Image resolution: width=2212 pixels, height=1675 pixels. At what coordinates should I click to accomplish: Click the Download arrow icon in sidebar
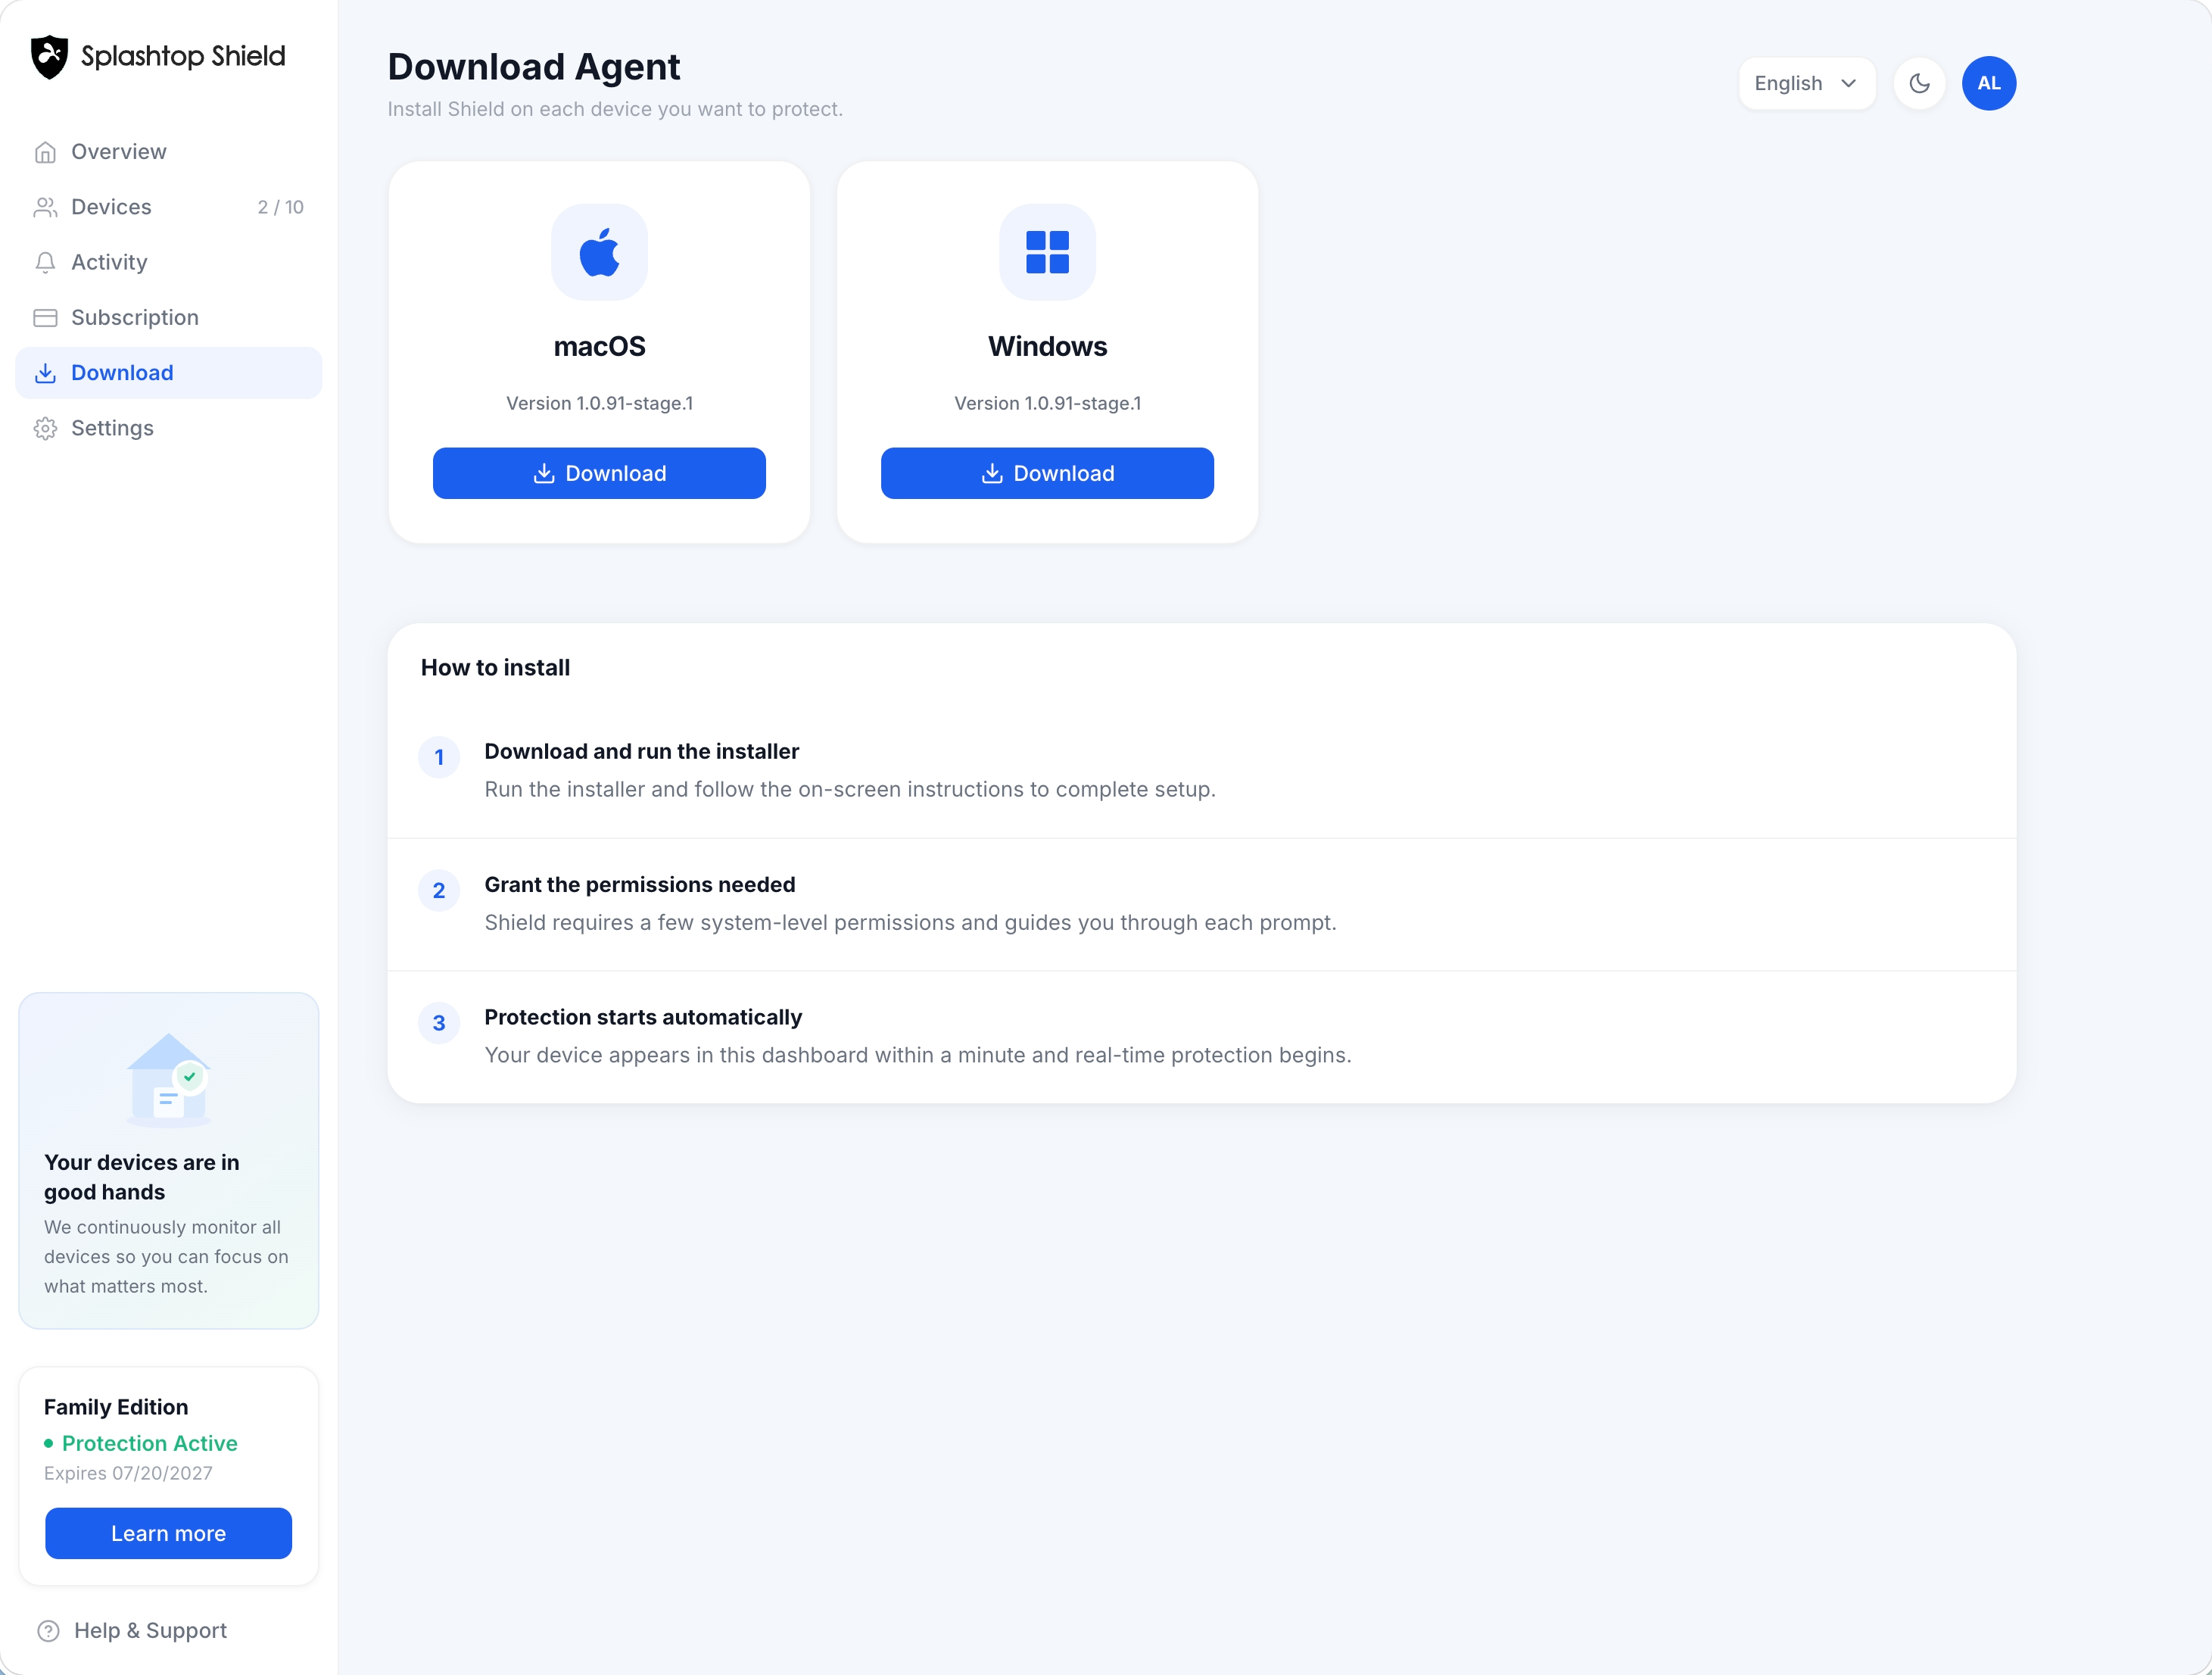point(45,373)
